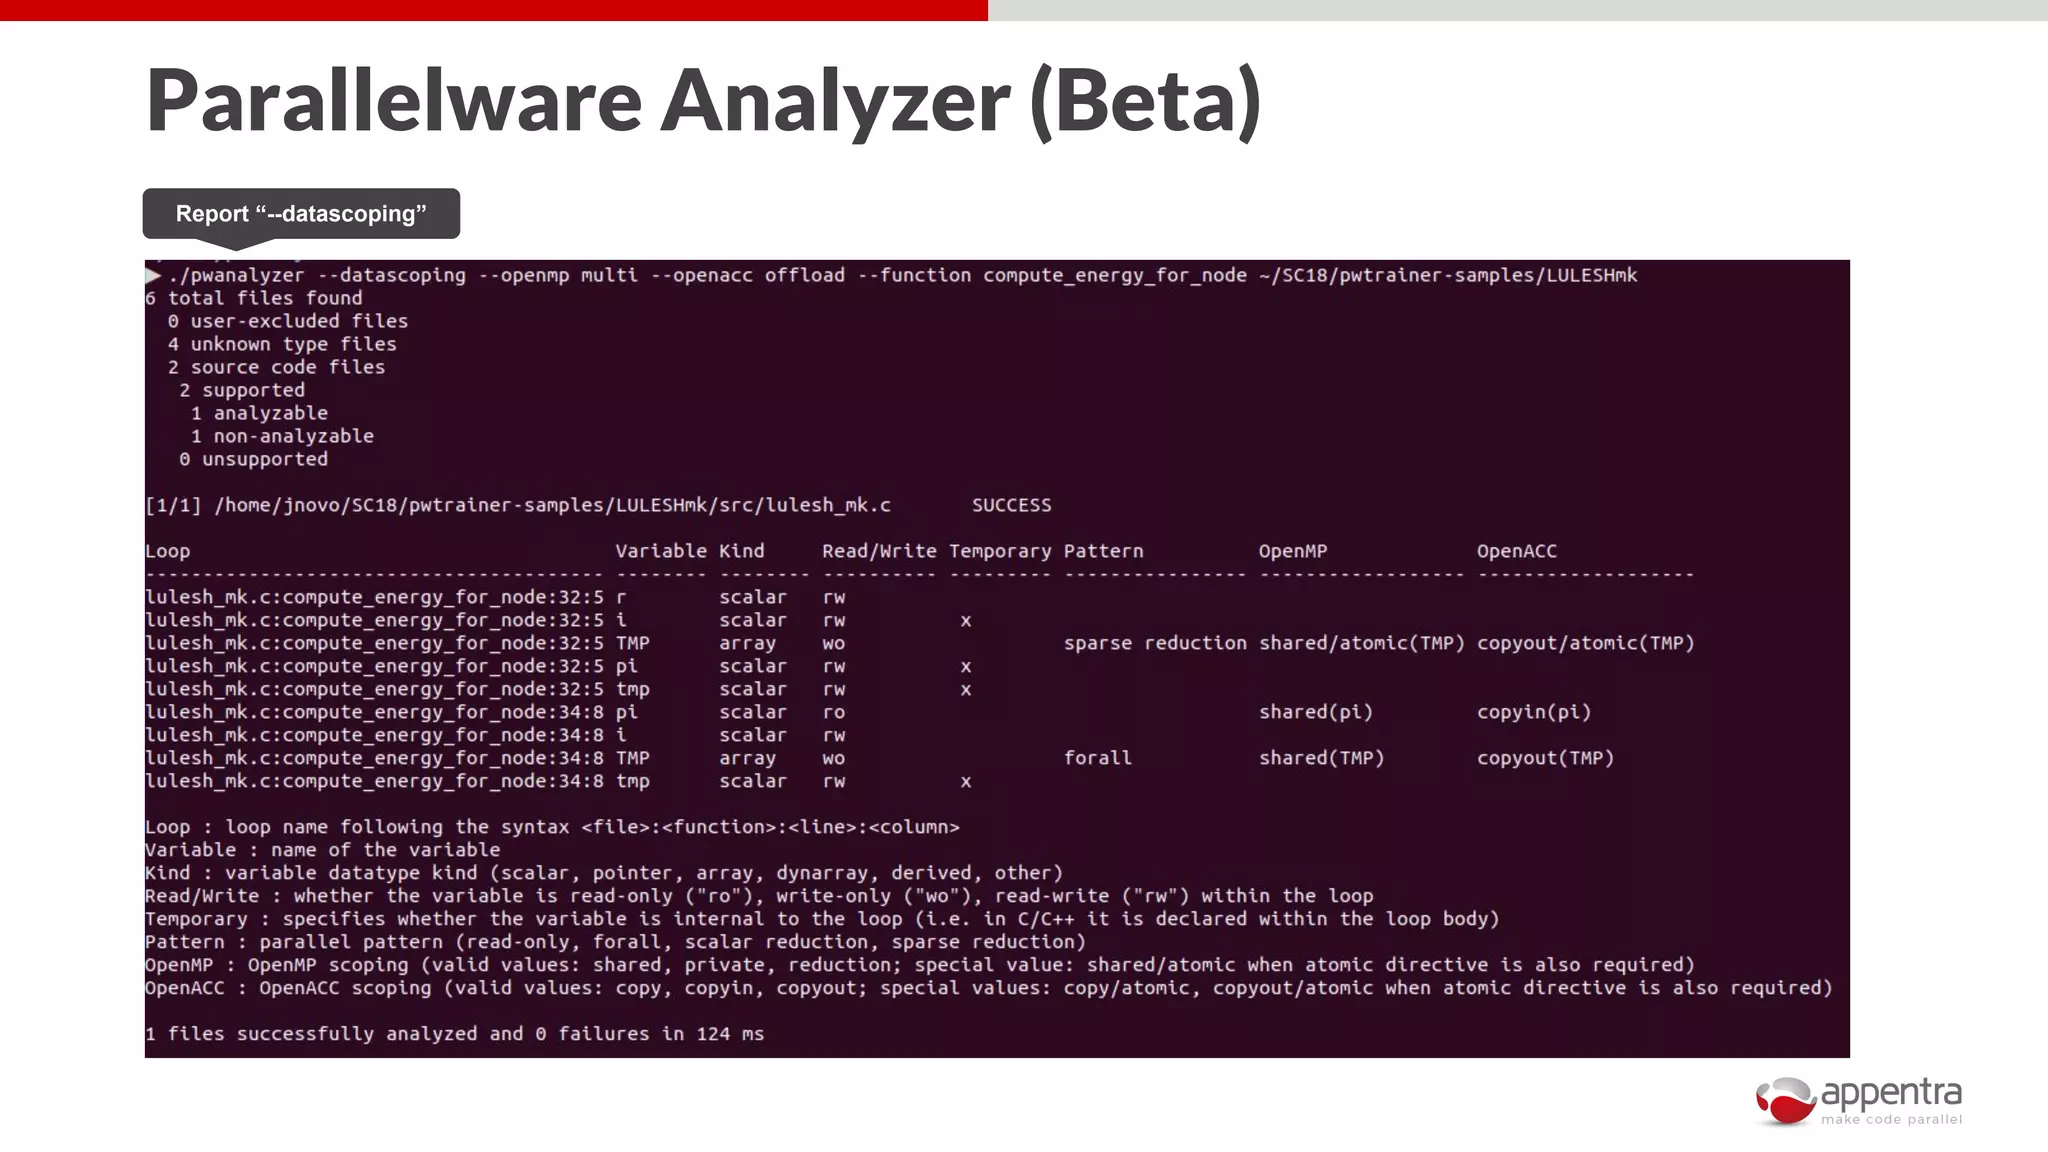Screen dimensions: 2048x1152
Task: Click the Kind column header
Action: pyautogui.click(x=742, y=551)
